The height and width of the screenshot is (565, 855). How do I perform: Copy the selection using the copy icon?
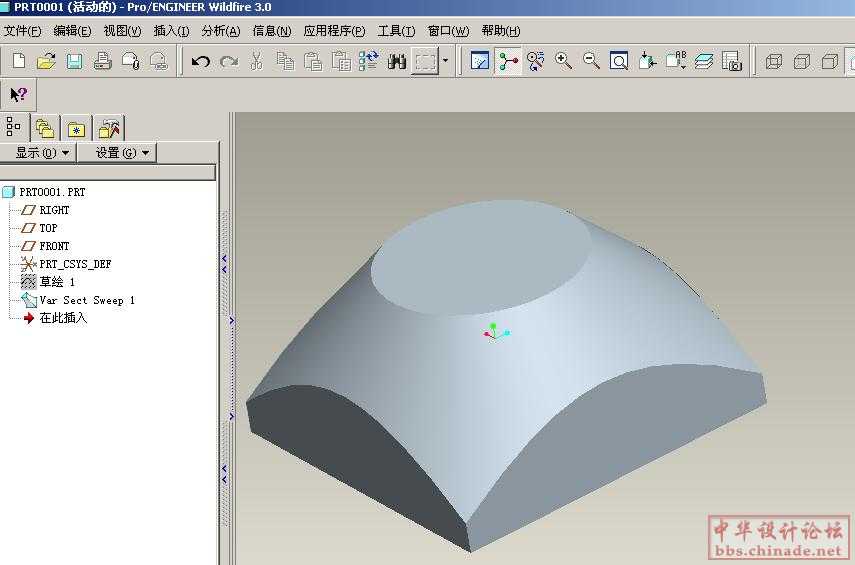coord(285,61)
